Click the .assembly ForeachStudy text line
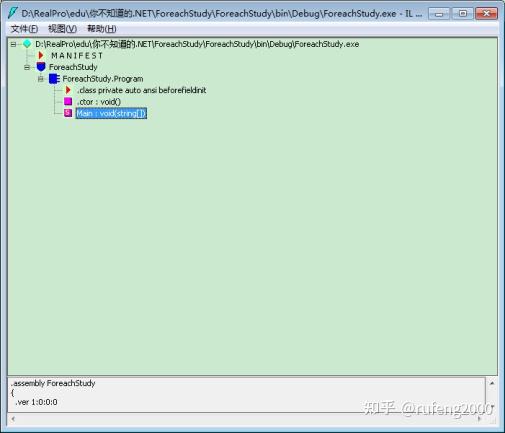Viewport: 505px width, 433px height. tap(53, 383)
